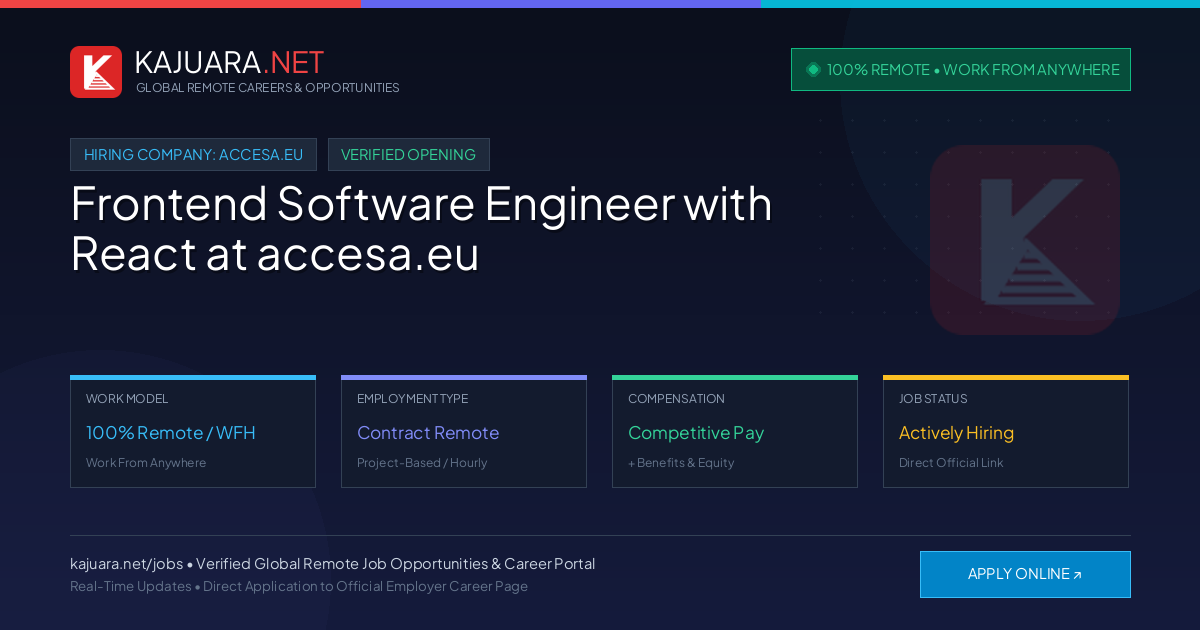This screenshot has height=630, width=1200.
Task: Open the KAJUARA.NET site title
Action: 229,62
